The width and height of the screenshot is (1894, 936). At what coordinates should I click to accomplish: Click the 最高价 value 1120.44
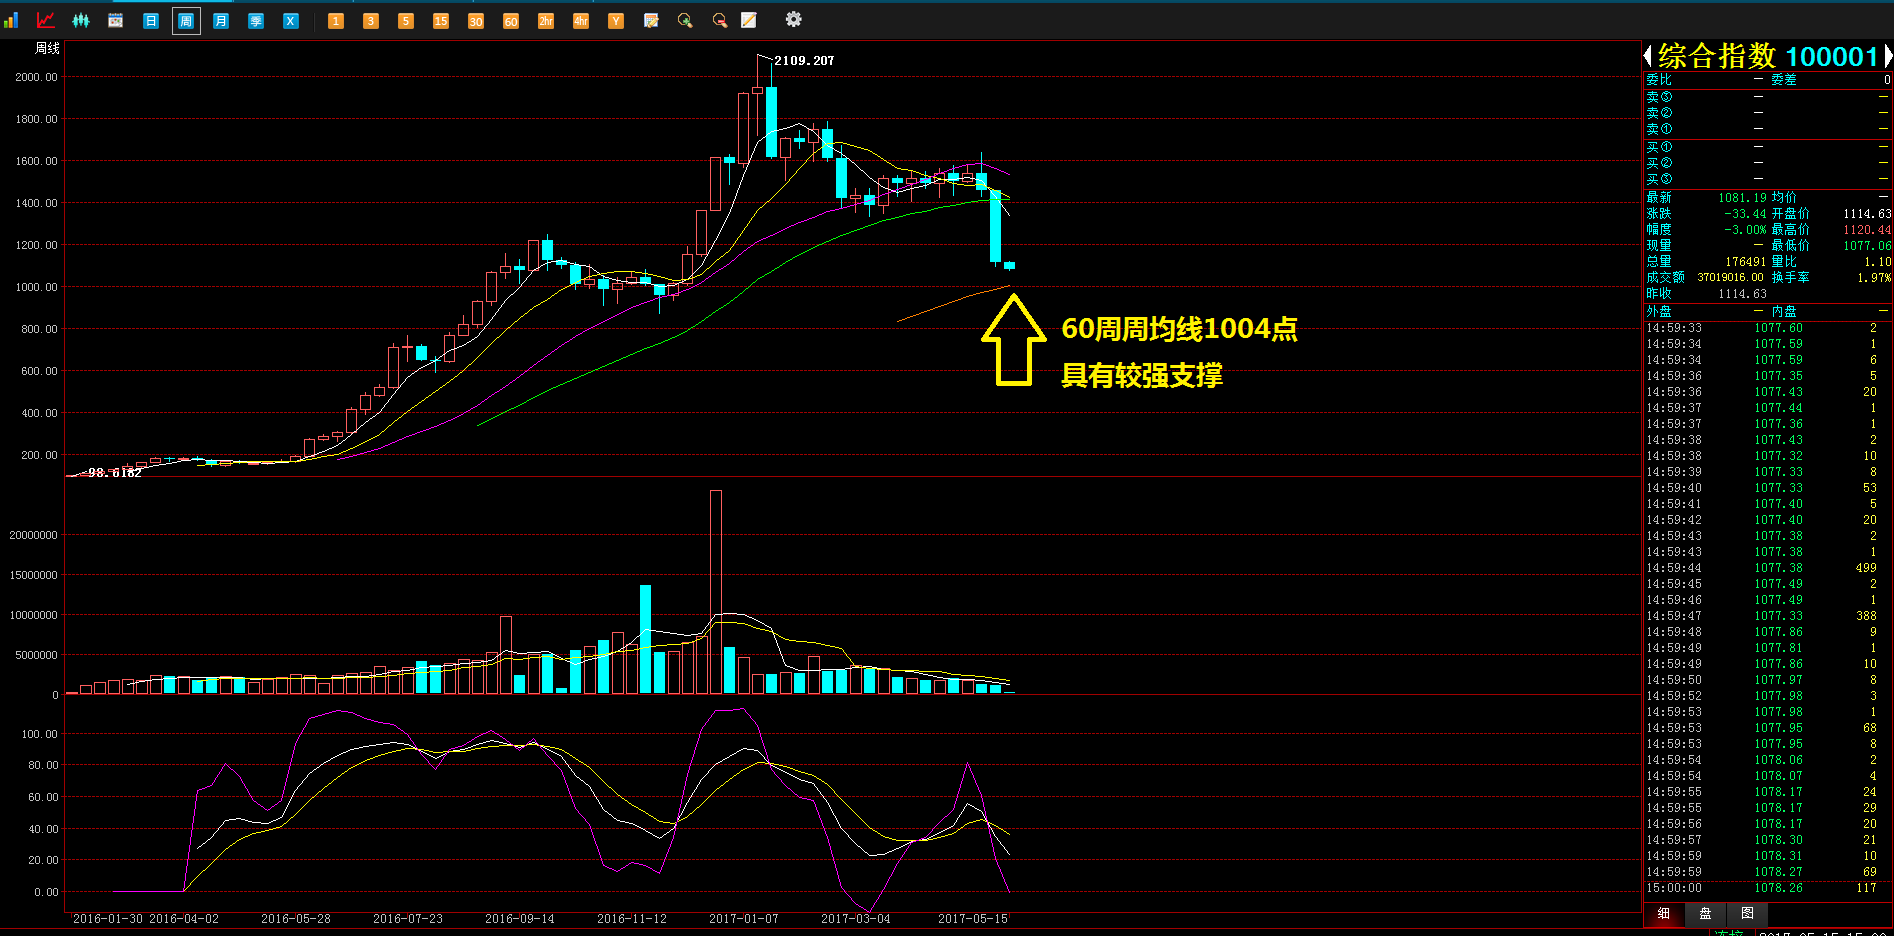(1867, 230)
